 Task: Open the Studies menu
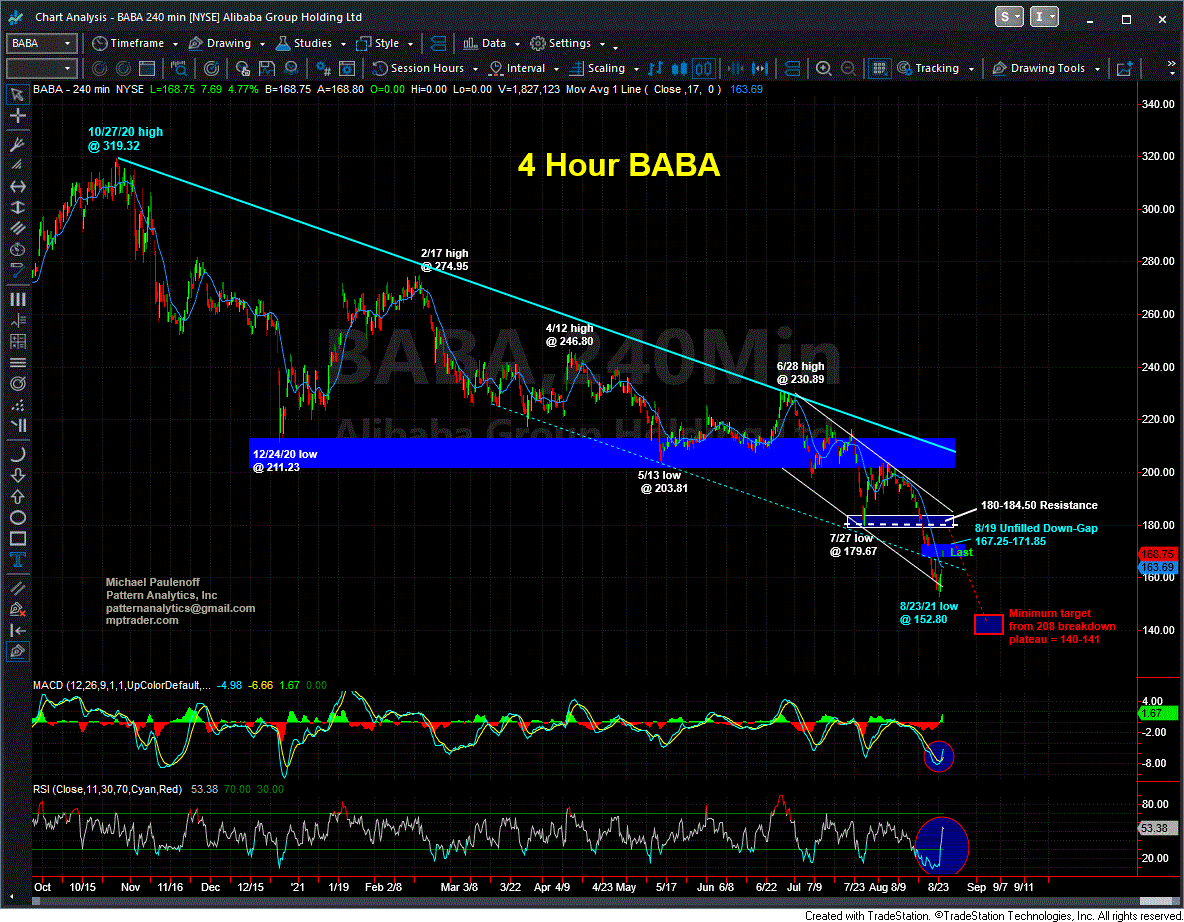(x=310, y=44)
